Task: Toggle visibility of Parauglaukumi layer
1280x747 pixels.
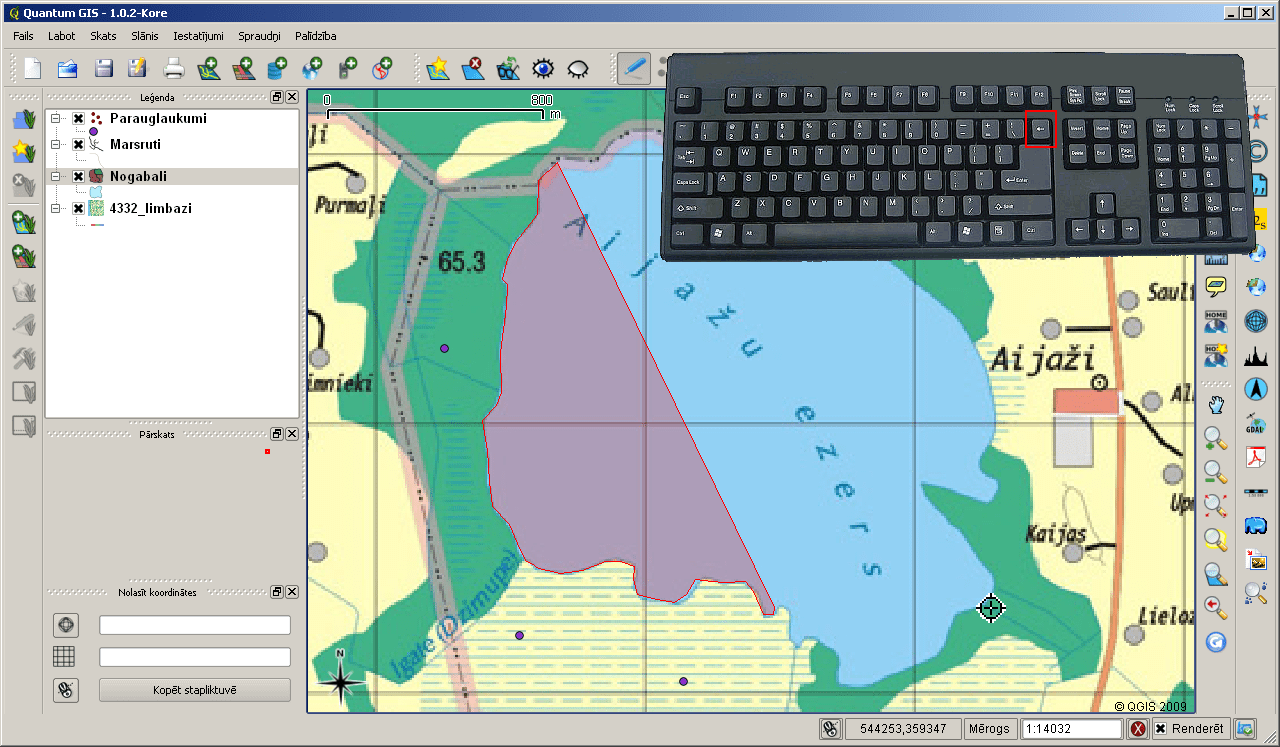Action: coord(78,119)
